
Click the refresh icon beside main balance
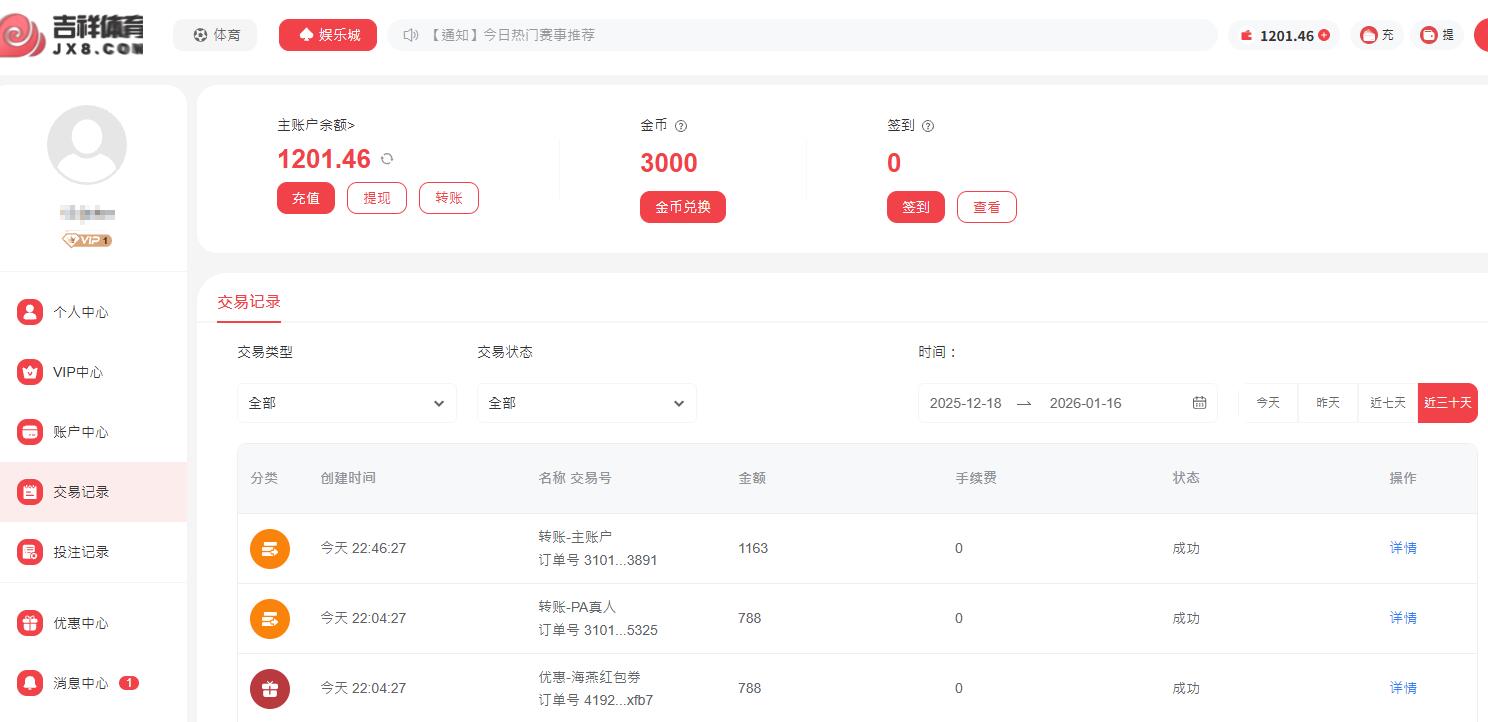coord(387,159)
